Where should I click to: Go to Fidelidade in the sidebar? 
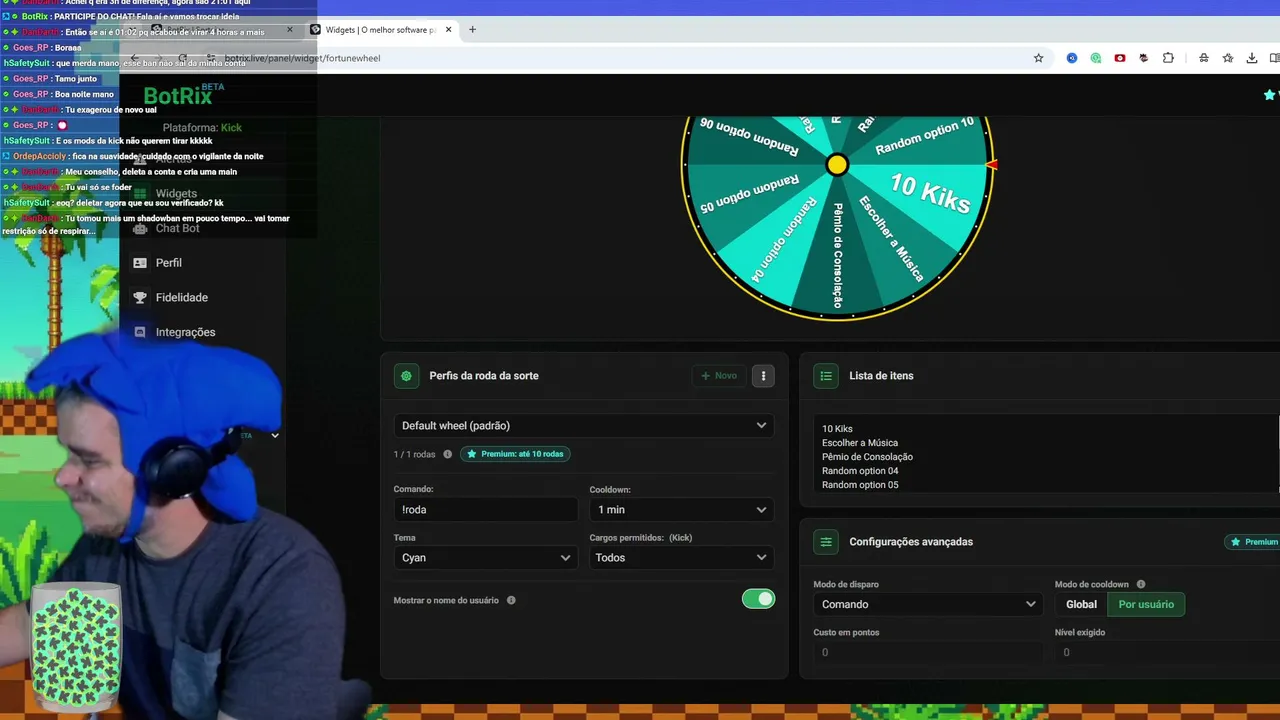[x=181, y=297]
